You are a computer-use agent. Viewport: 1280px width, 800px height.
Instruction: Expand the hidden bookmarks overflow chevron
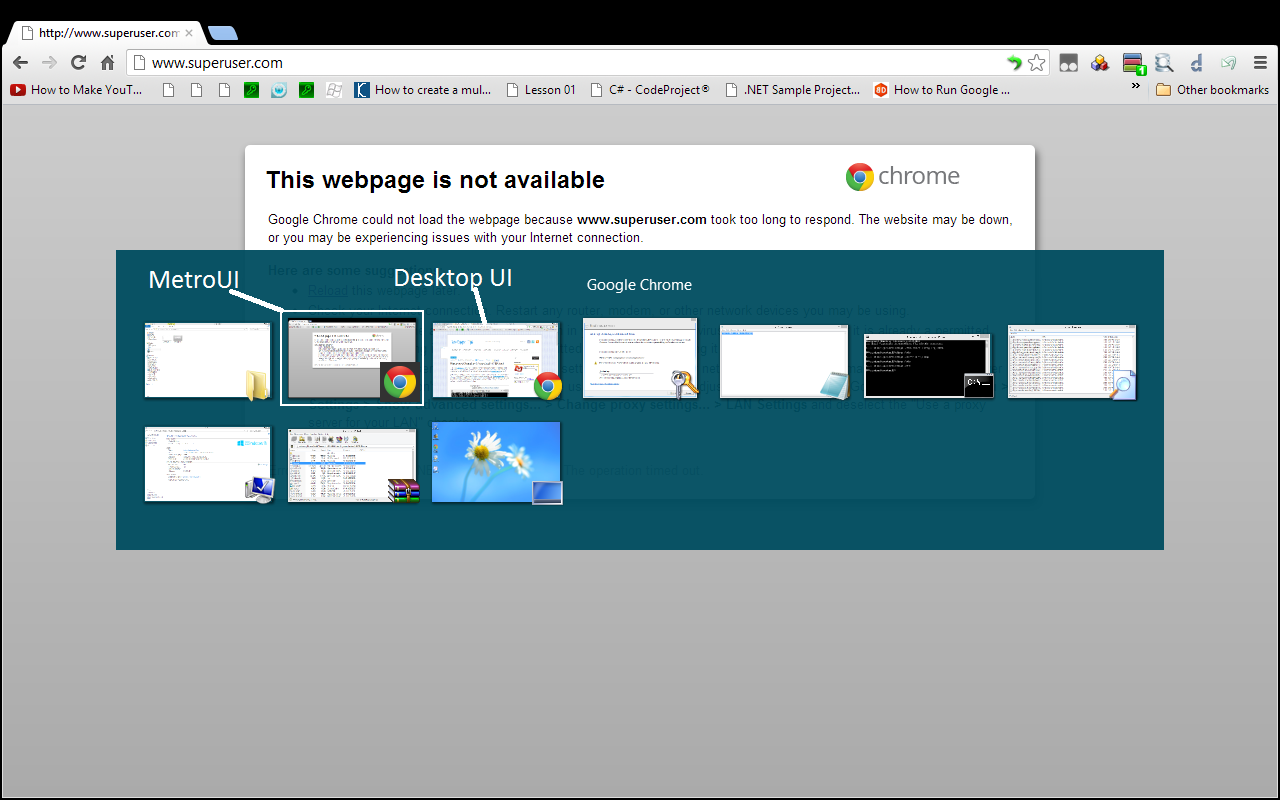point(1136,87)
